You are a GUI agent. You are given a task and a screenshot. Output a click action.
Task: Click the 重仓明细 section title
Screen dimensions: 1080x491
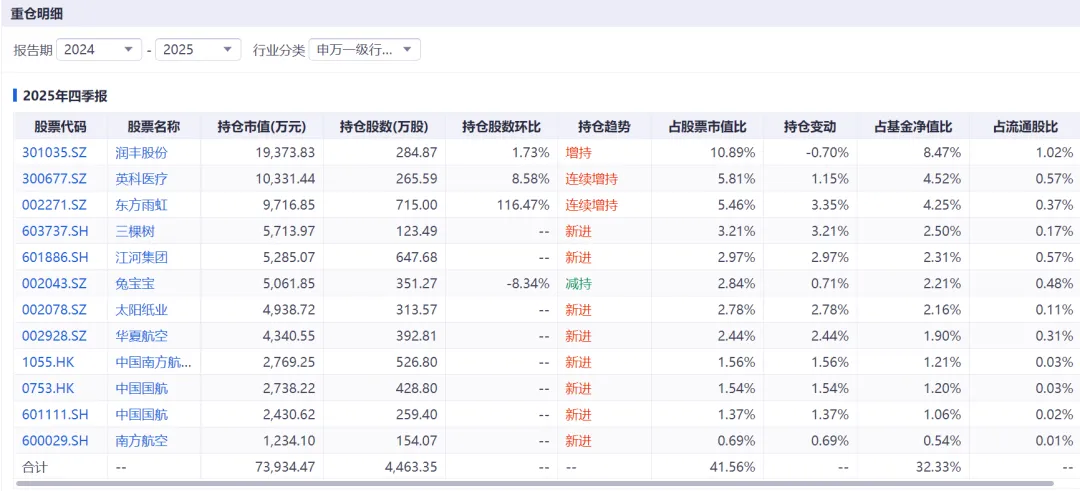click(x=37, y=13)
